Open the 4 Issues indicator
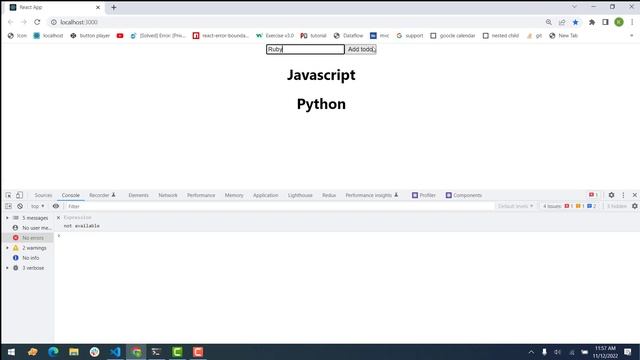This screenshot has height=360, width=640. click(570, 207)
